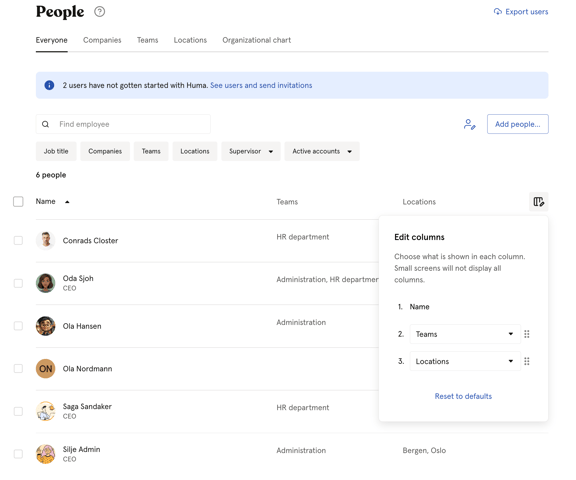576x480 pixels.
Task: Open Conrads Closter's name
Action: [90, 241]
